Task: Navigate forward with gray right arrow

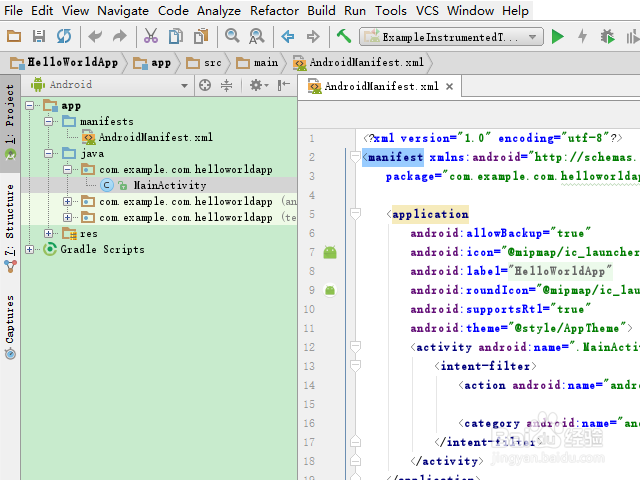Action: [313, 37]
